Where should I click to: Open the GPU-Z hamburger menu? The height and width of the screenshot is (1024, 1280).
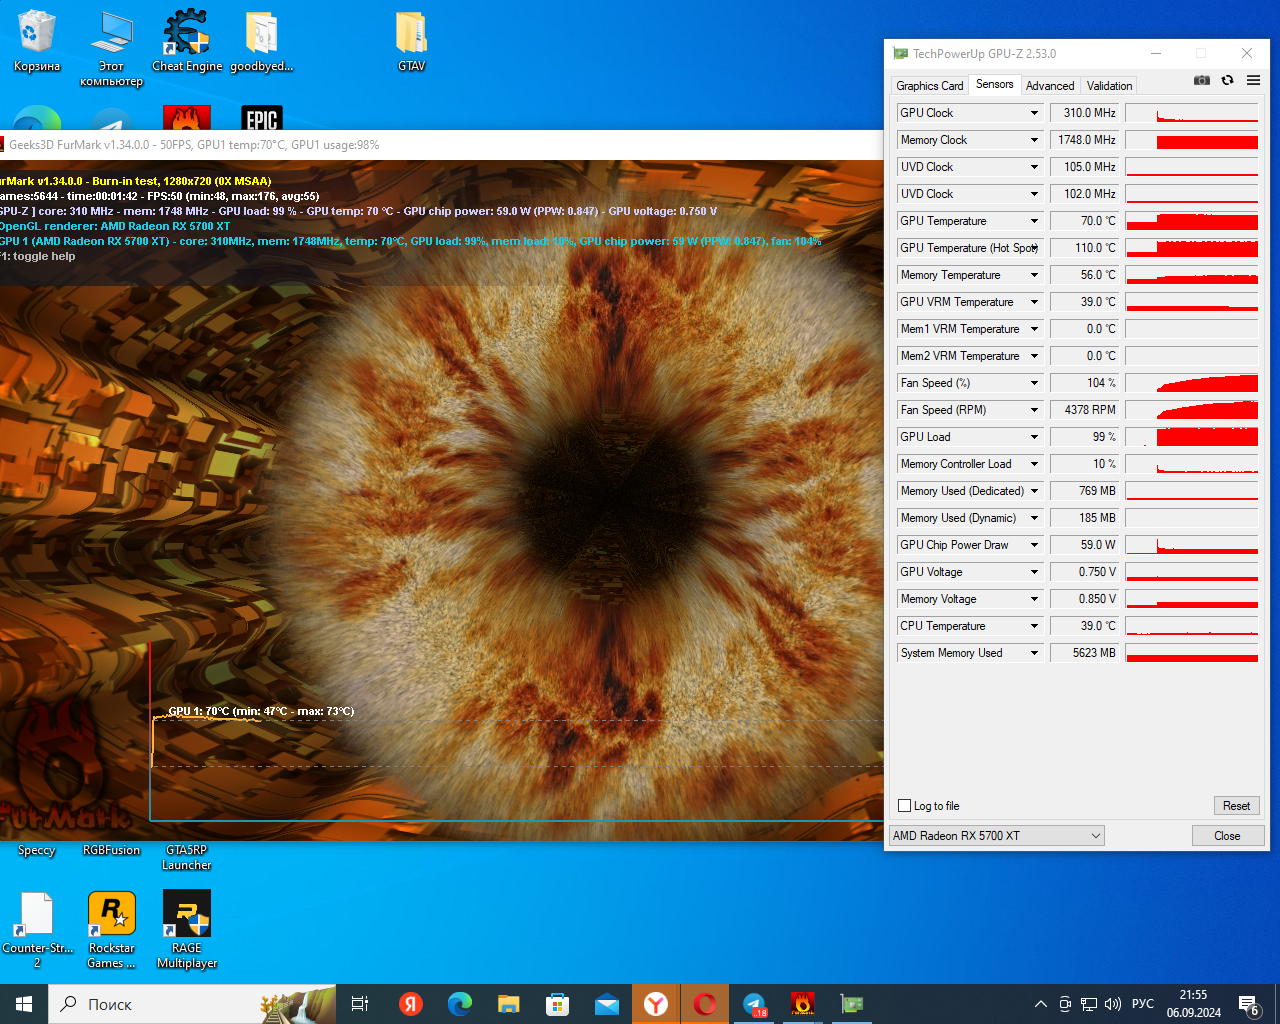tap(1253, 80)
